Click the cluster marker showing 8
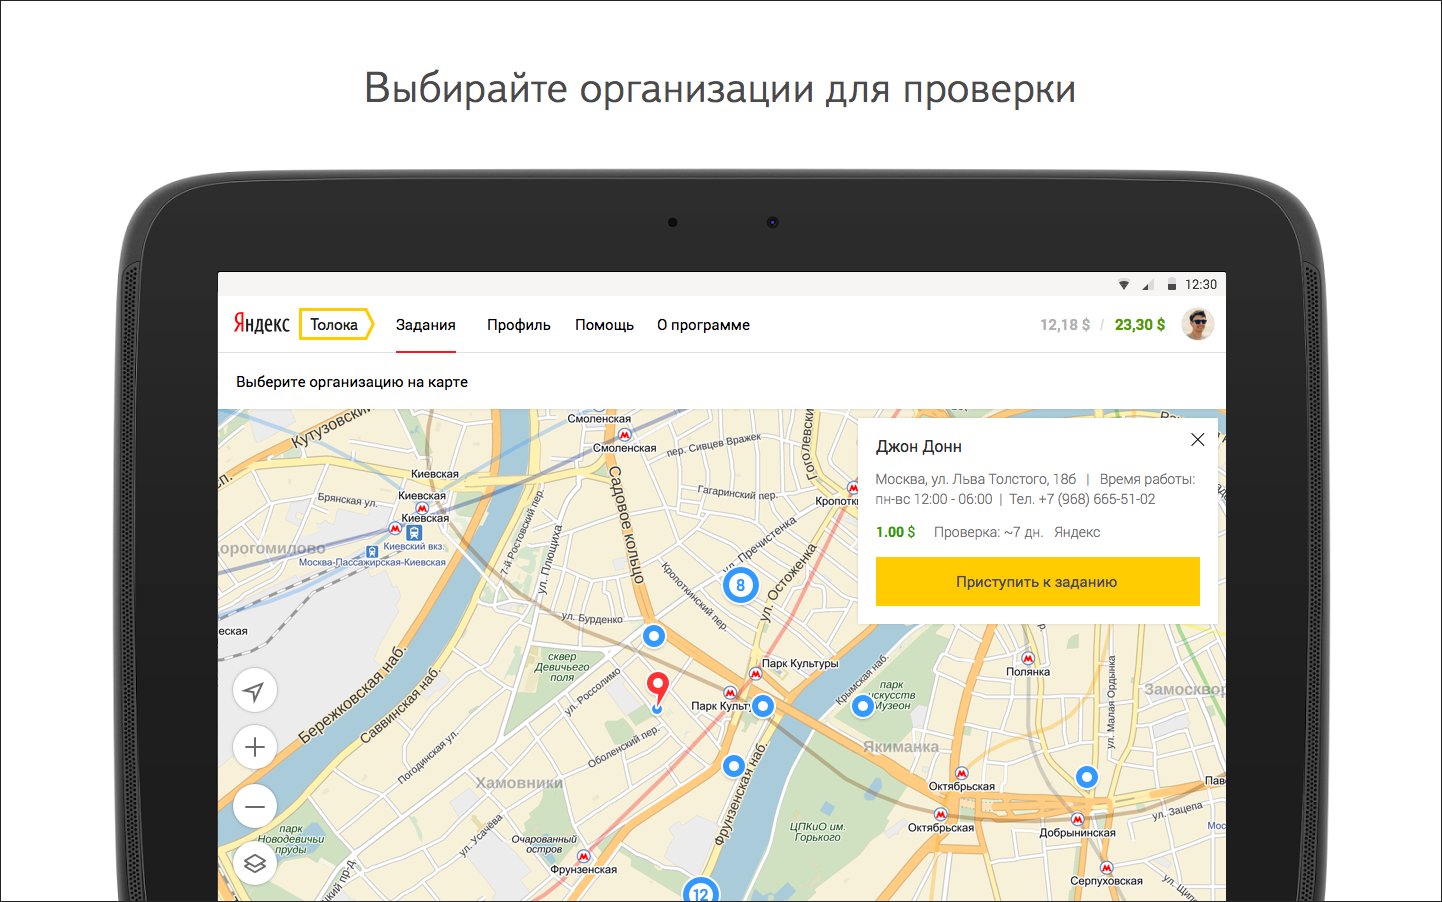This screenshot has height=902, width=1442. (x=740, y=585)
